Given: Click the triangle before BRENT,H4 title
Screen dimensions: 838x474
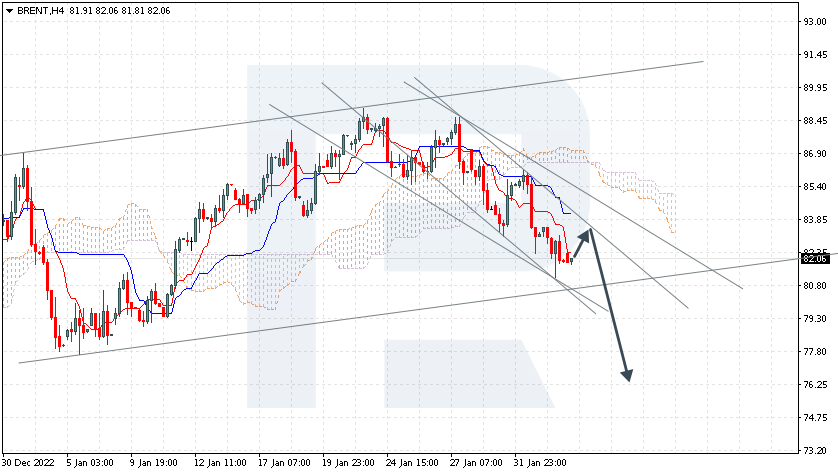Looking at the screenshot, I should [x=9, y=10].
